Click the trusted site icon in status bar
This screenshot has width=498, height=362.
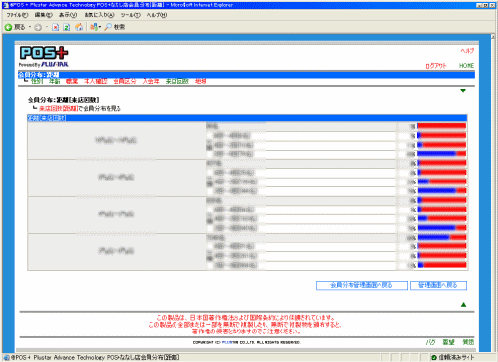434,357
